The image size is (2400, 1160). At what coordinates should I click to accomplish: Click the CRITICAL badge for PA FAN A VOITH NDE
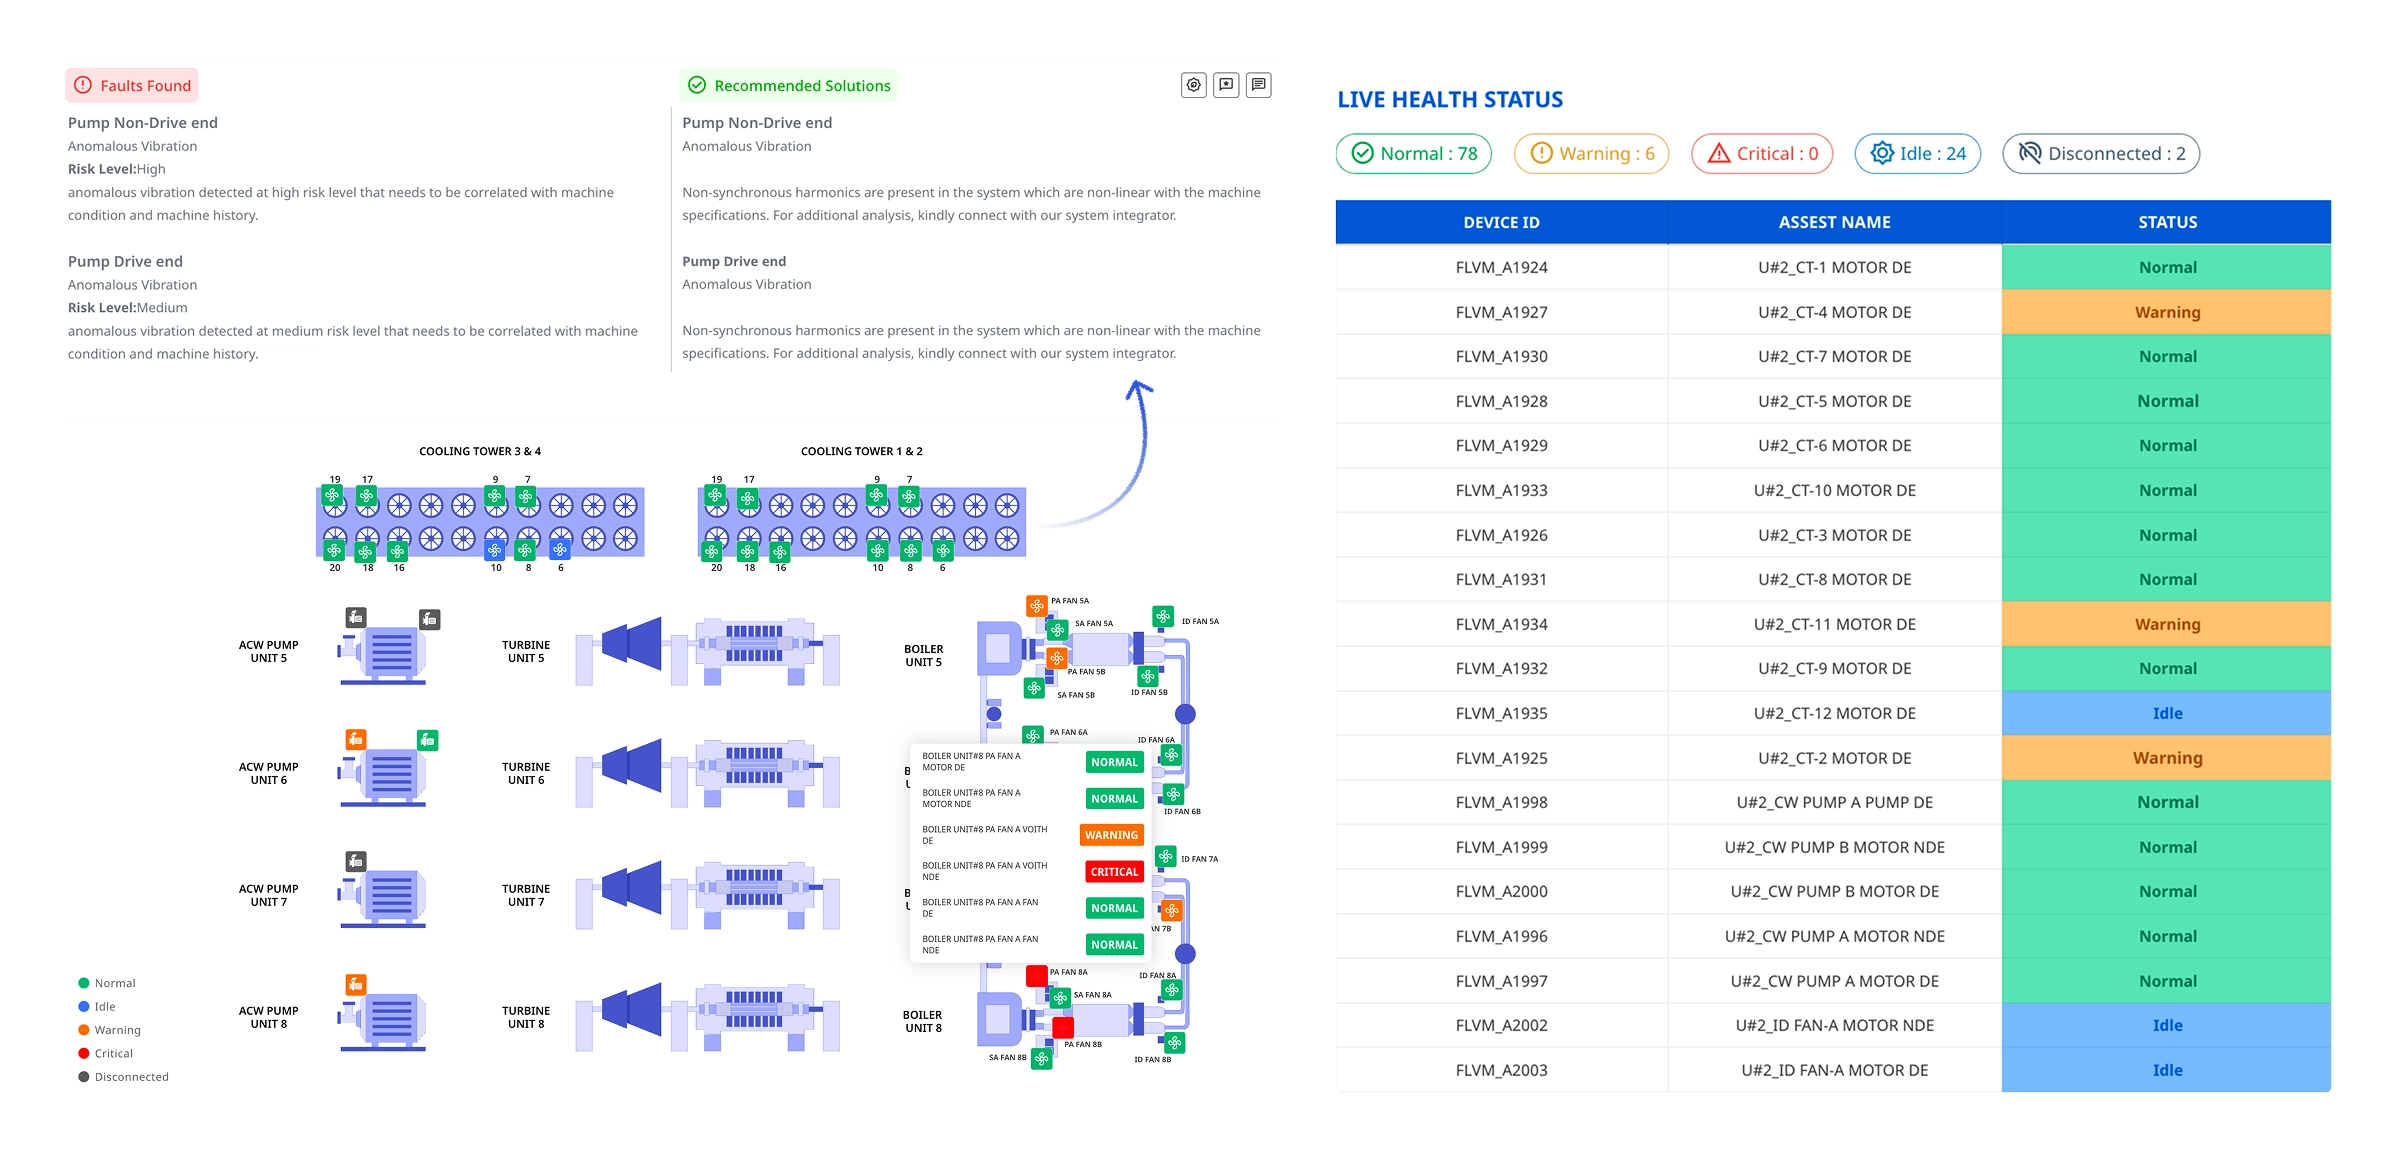pyautogui.click(x=1114, y=872)
